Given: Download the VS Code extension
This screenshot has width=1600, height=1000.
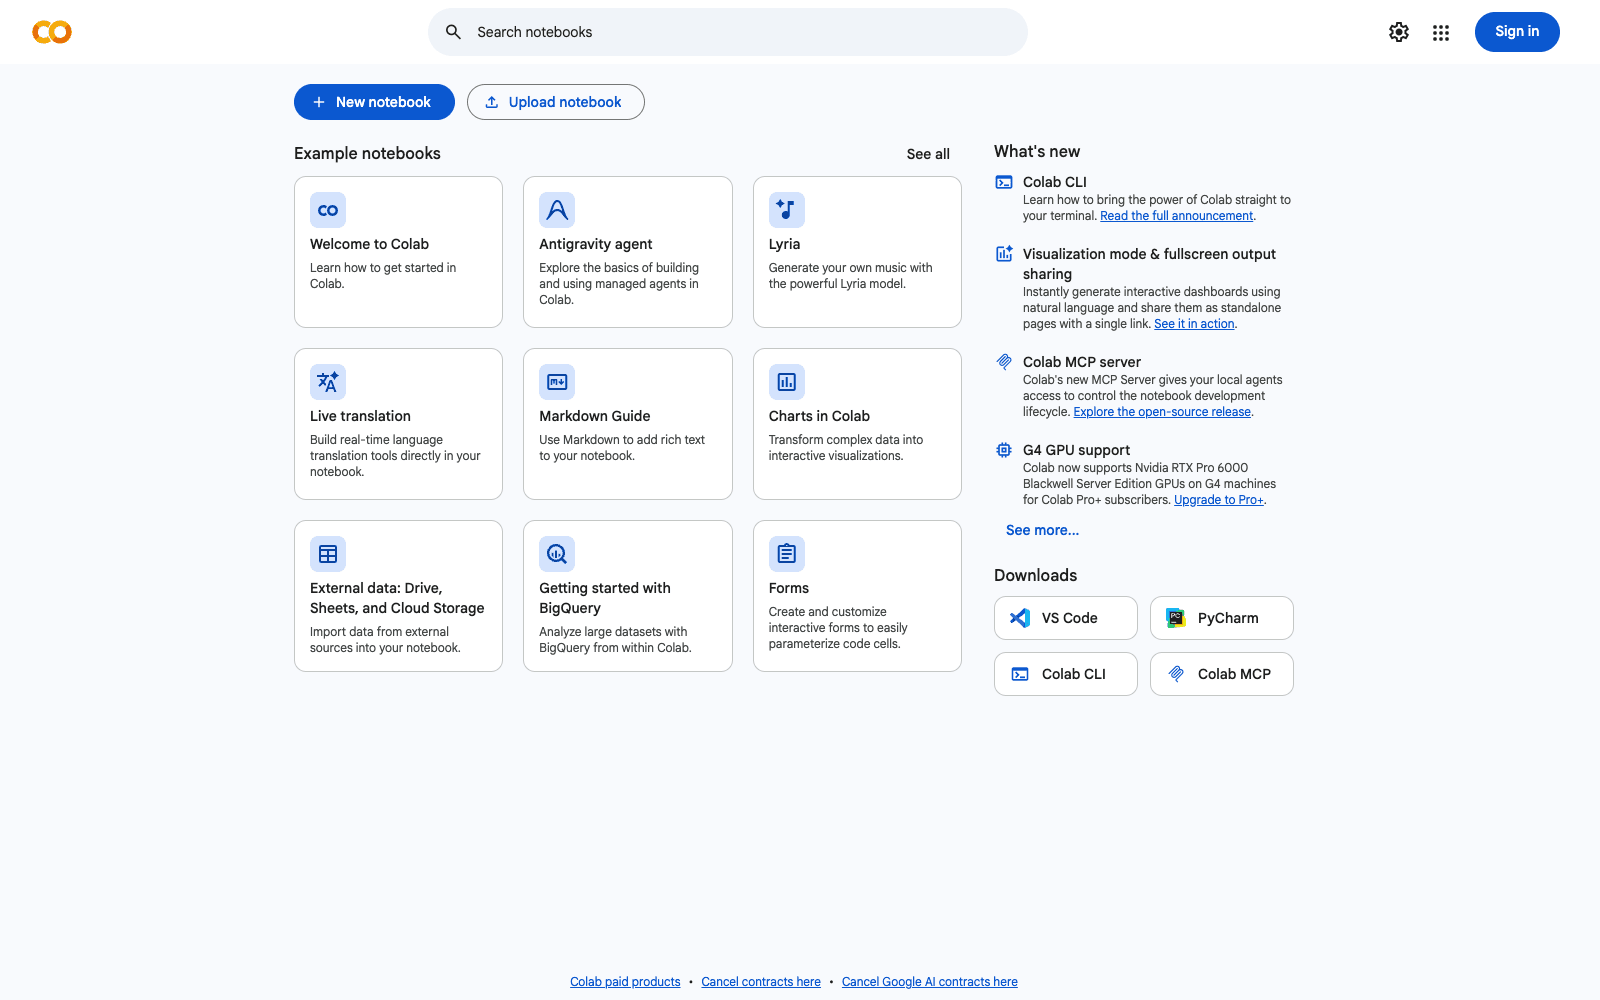Looking at the screenshot, I should pyautogui.click(x=1066, y=618).
